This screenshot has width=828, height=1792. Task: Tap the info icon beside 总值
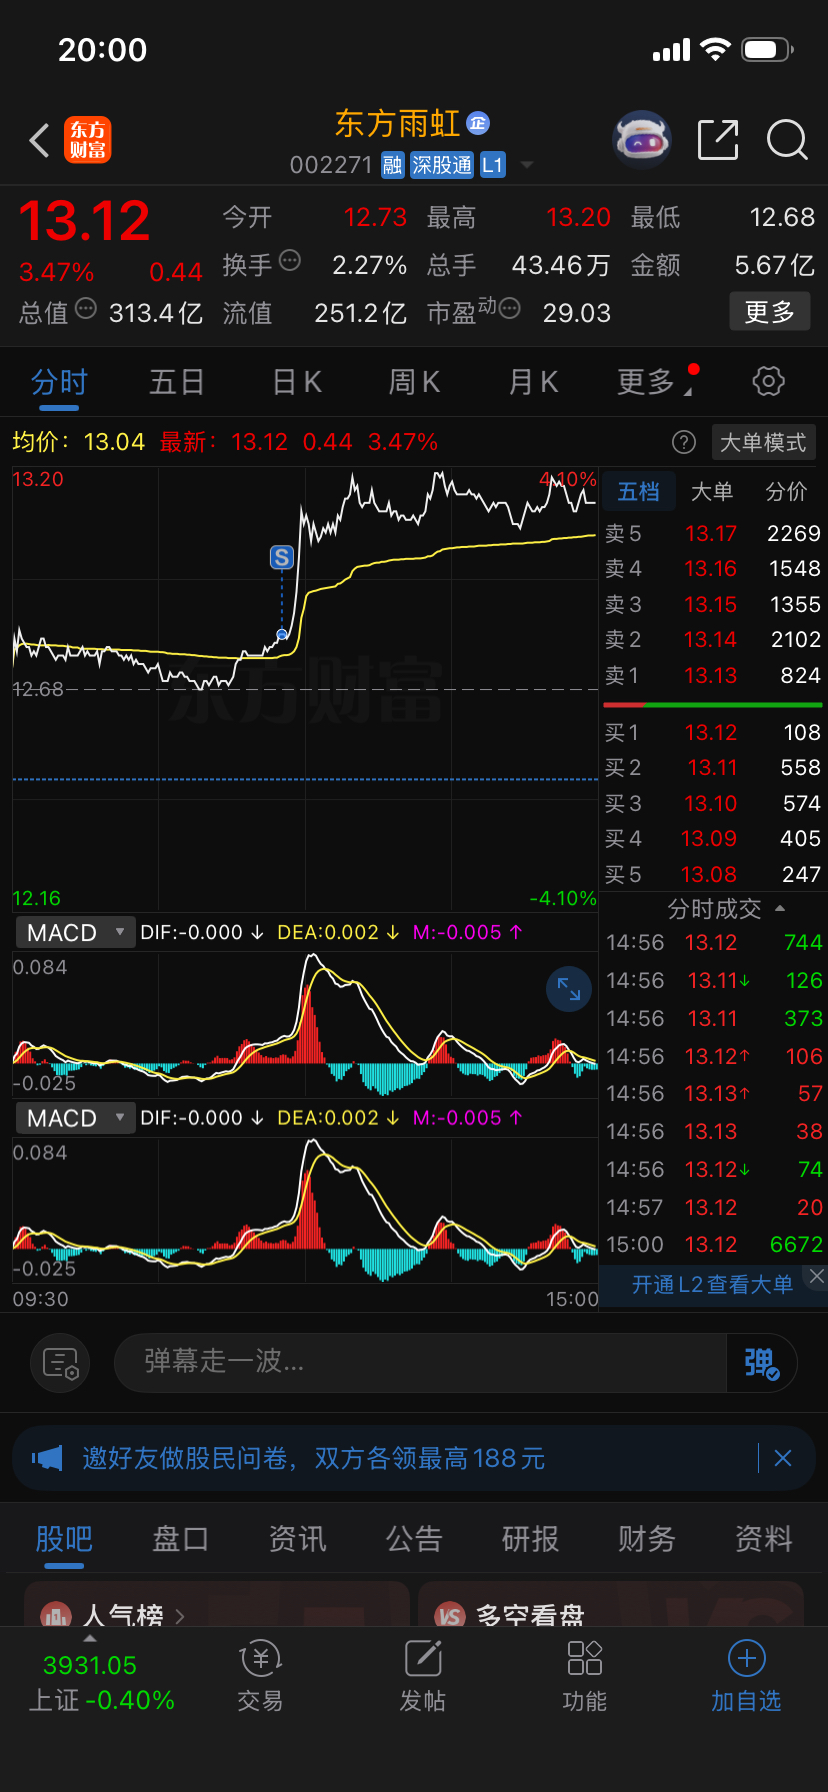point(86,309)
